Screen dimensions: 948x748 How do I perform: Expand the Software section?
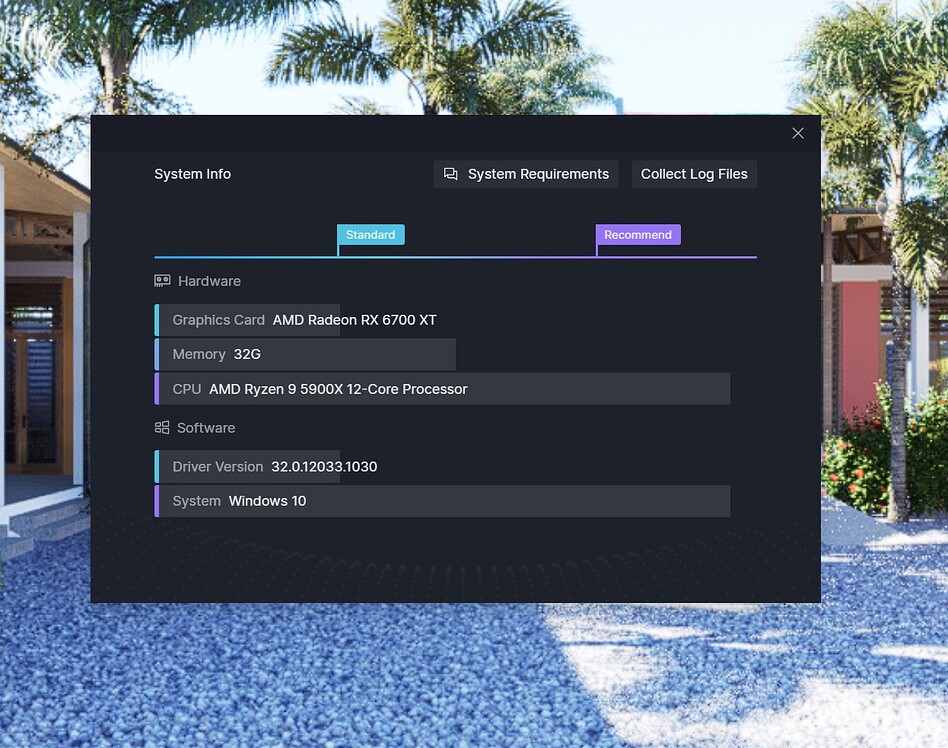point(206,427)
